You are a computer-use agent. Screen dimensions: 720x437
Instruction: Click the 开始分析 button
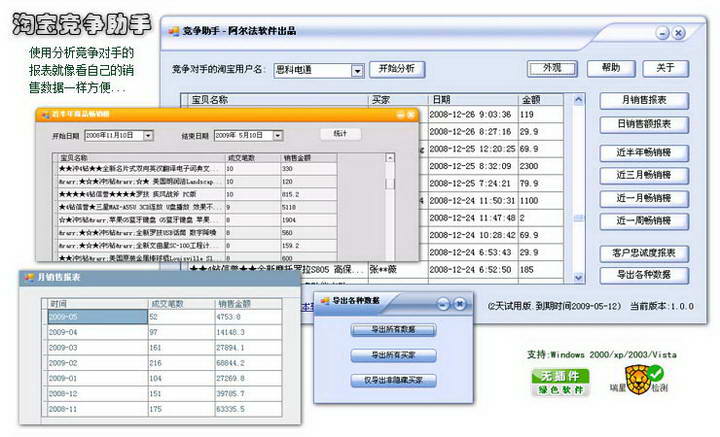[395, 69]
